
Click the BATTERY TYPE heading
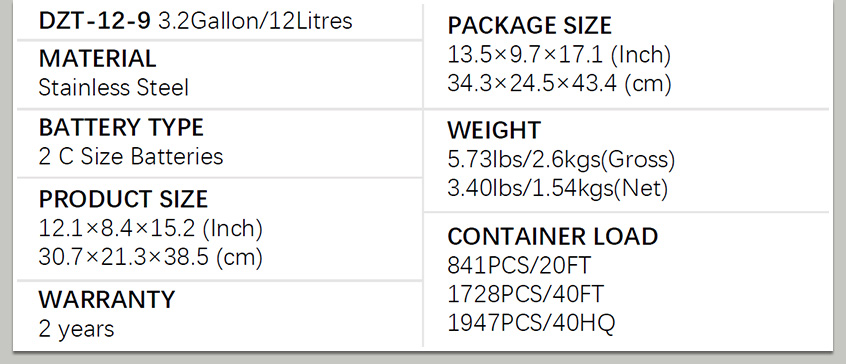[x=121, y=128]
